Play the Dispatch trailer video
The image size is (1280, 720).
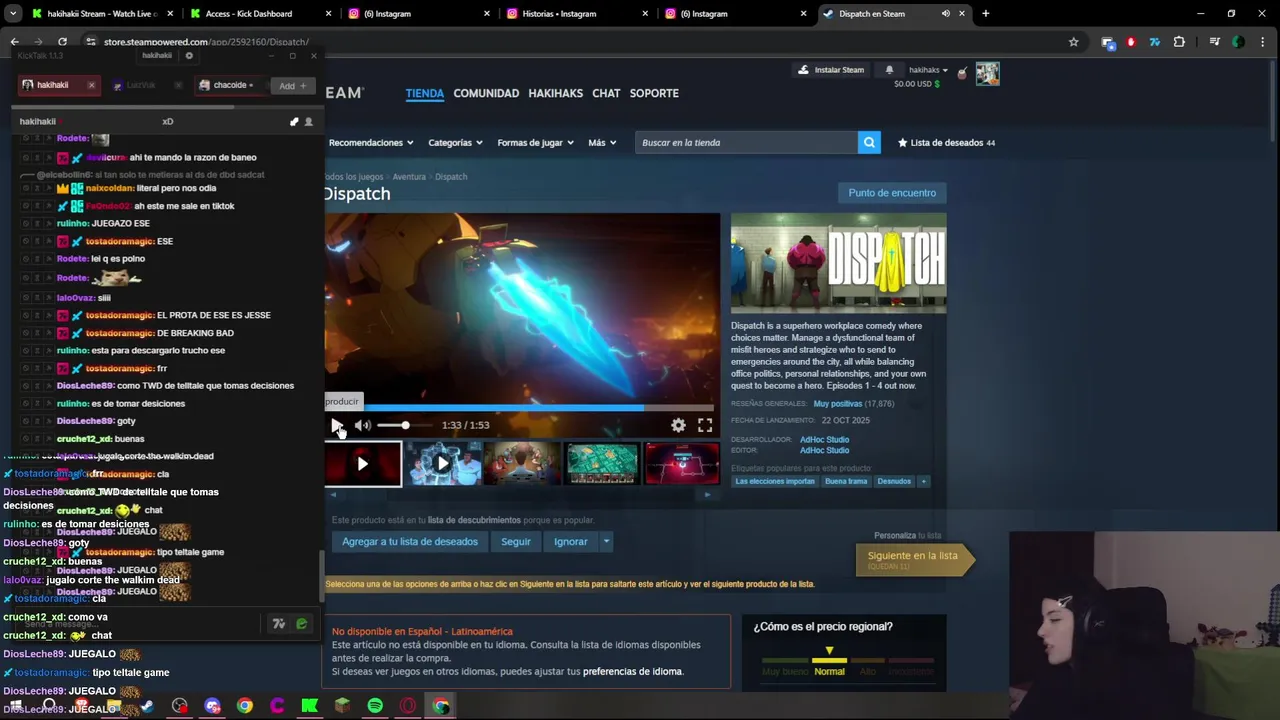coord(337,425)
